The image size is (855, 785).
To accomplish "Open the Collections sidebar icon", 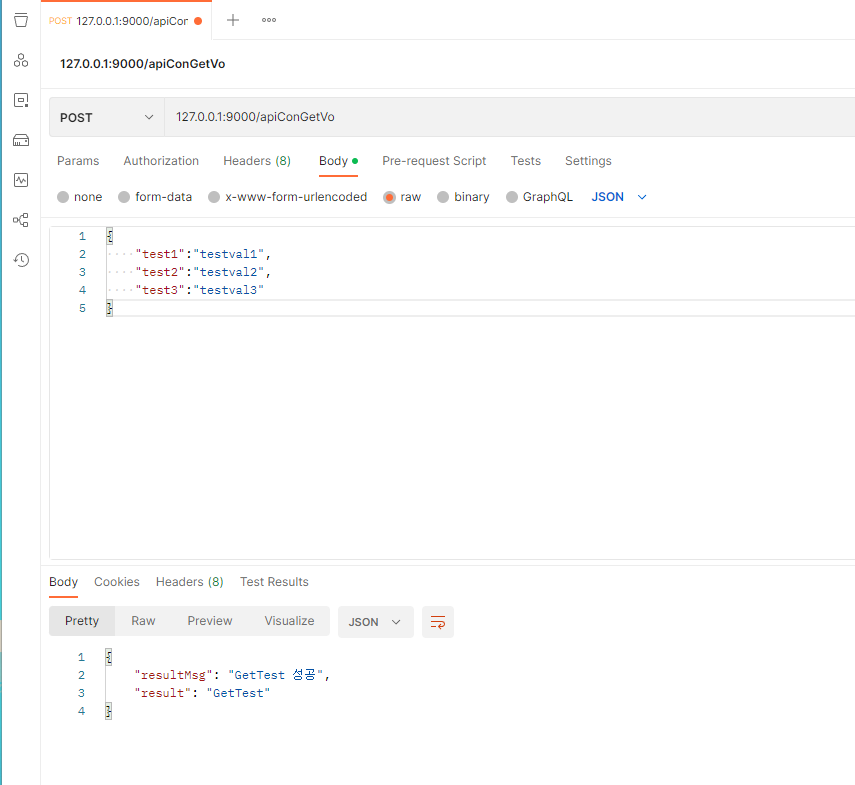I will [21, 20].
